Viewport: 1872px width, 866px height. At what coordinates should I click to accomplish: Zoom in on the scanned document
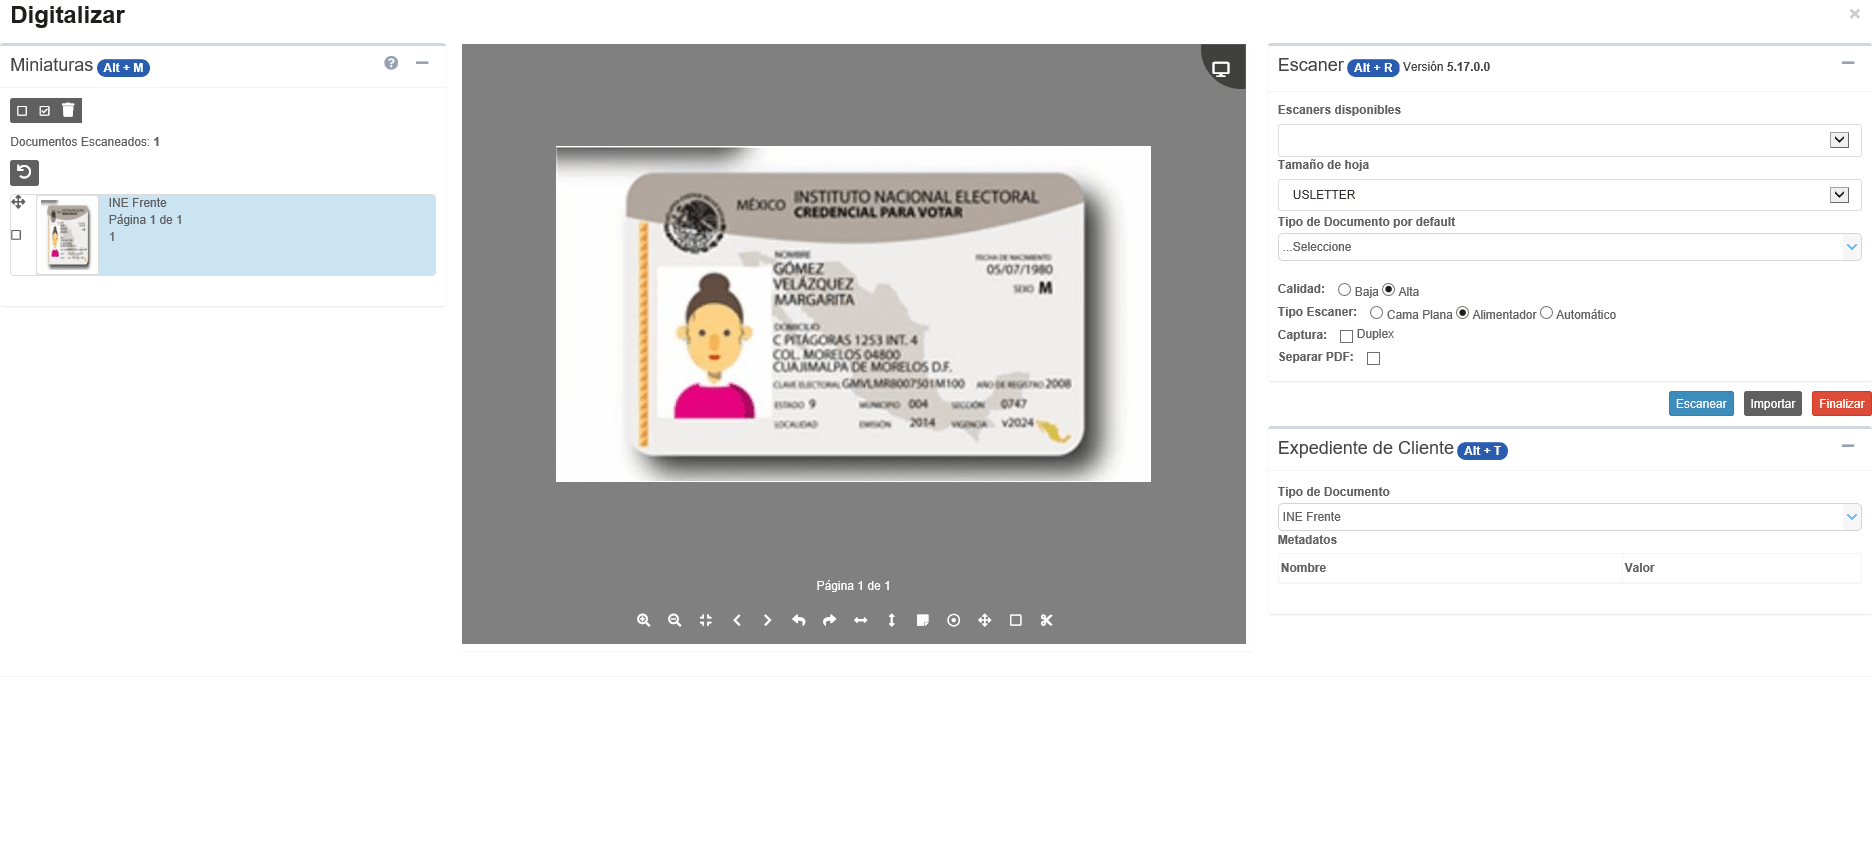[644, 620]
